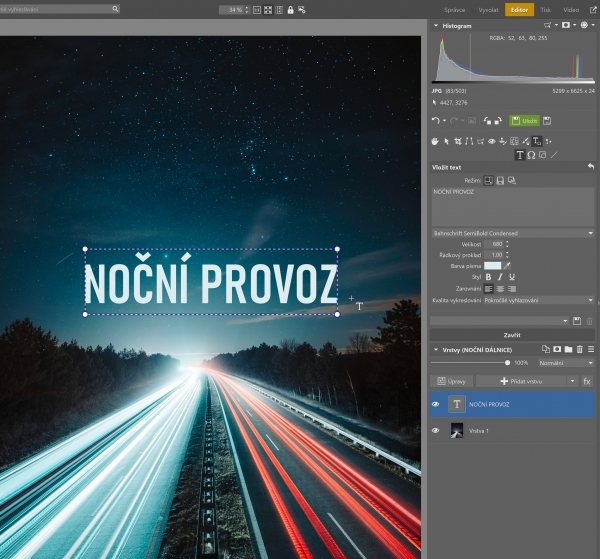Set text alignment to center
This screenshot has width=600, height=559.
click(x=500, y=289)
